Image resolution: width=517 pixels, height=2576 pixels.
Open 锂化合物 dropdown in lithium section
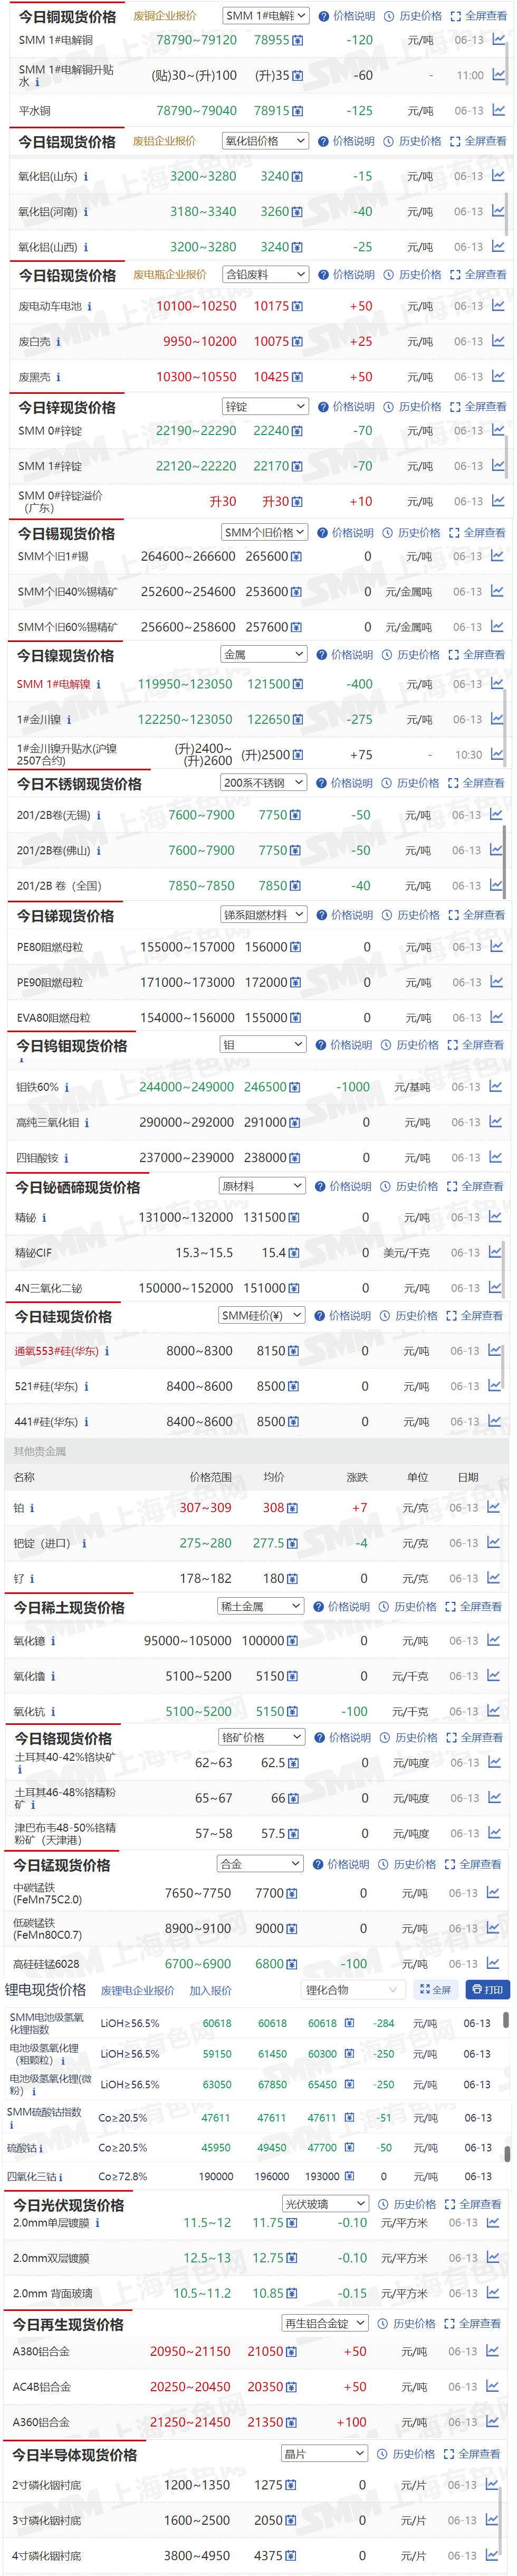point(353,1990)
